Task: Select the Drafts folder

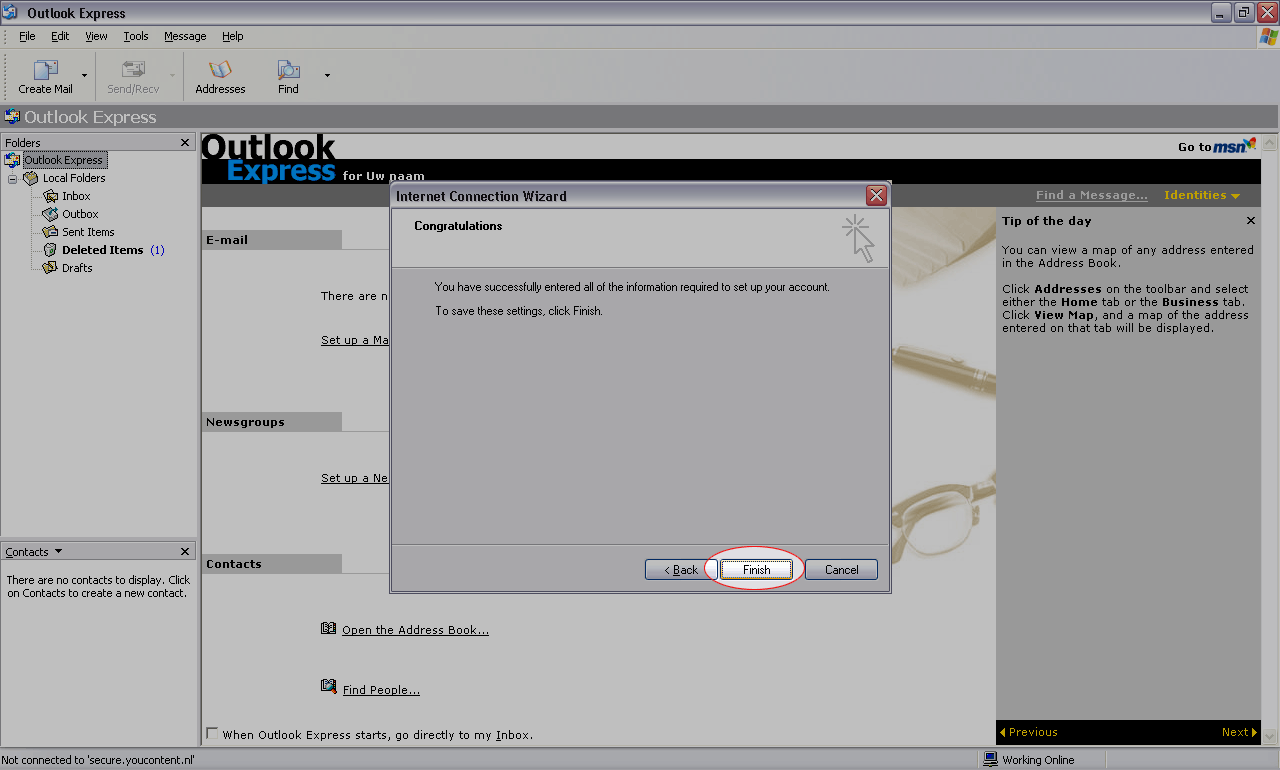Action: click(x=76, y=268)
